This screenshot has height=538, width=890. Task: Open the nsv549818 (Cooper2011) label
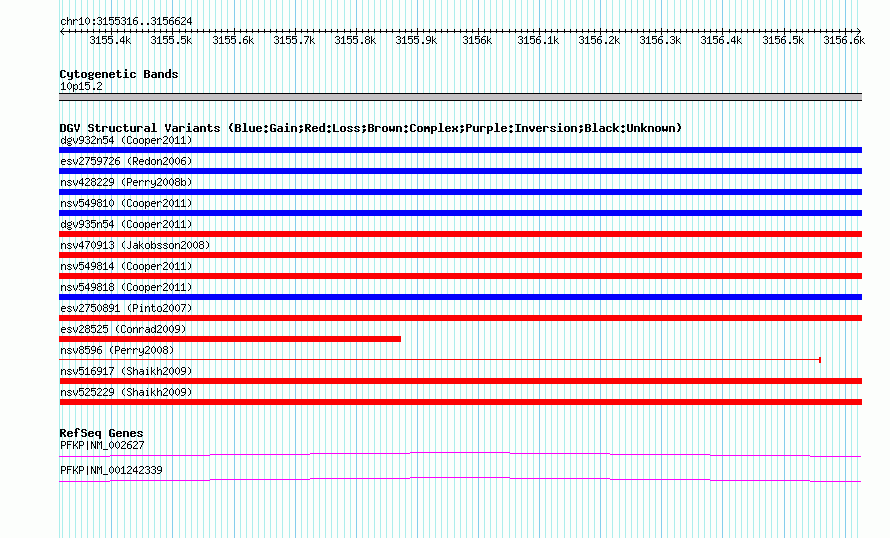(x=126, y=287)
